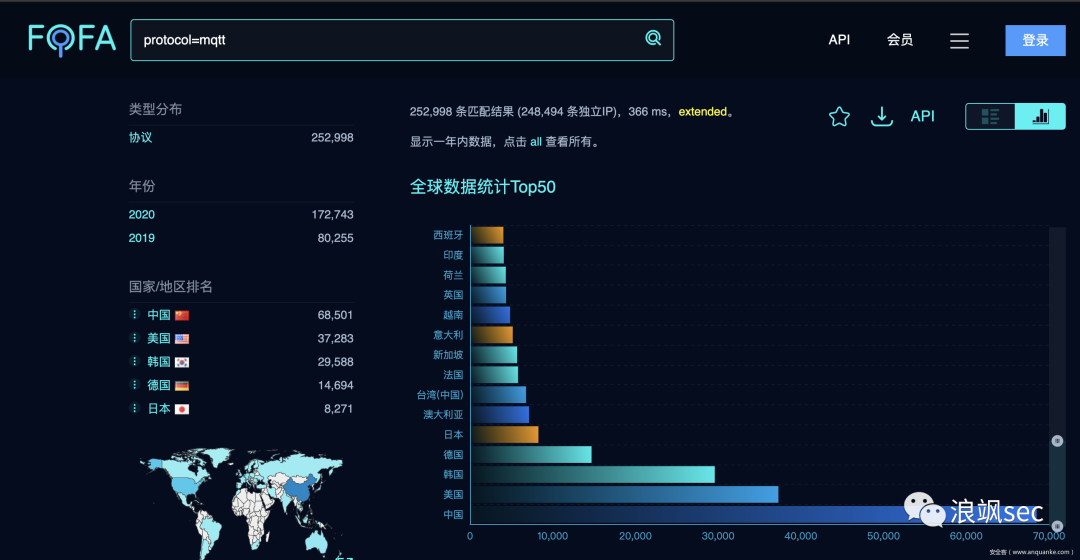
Task: Click the orange 日本 bar in chart
Action: coord(505,435)
